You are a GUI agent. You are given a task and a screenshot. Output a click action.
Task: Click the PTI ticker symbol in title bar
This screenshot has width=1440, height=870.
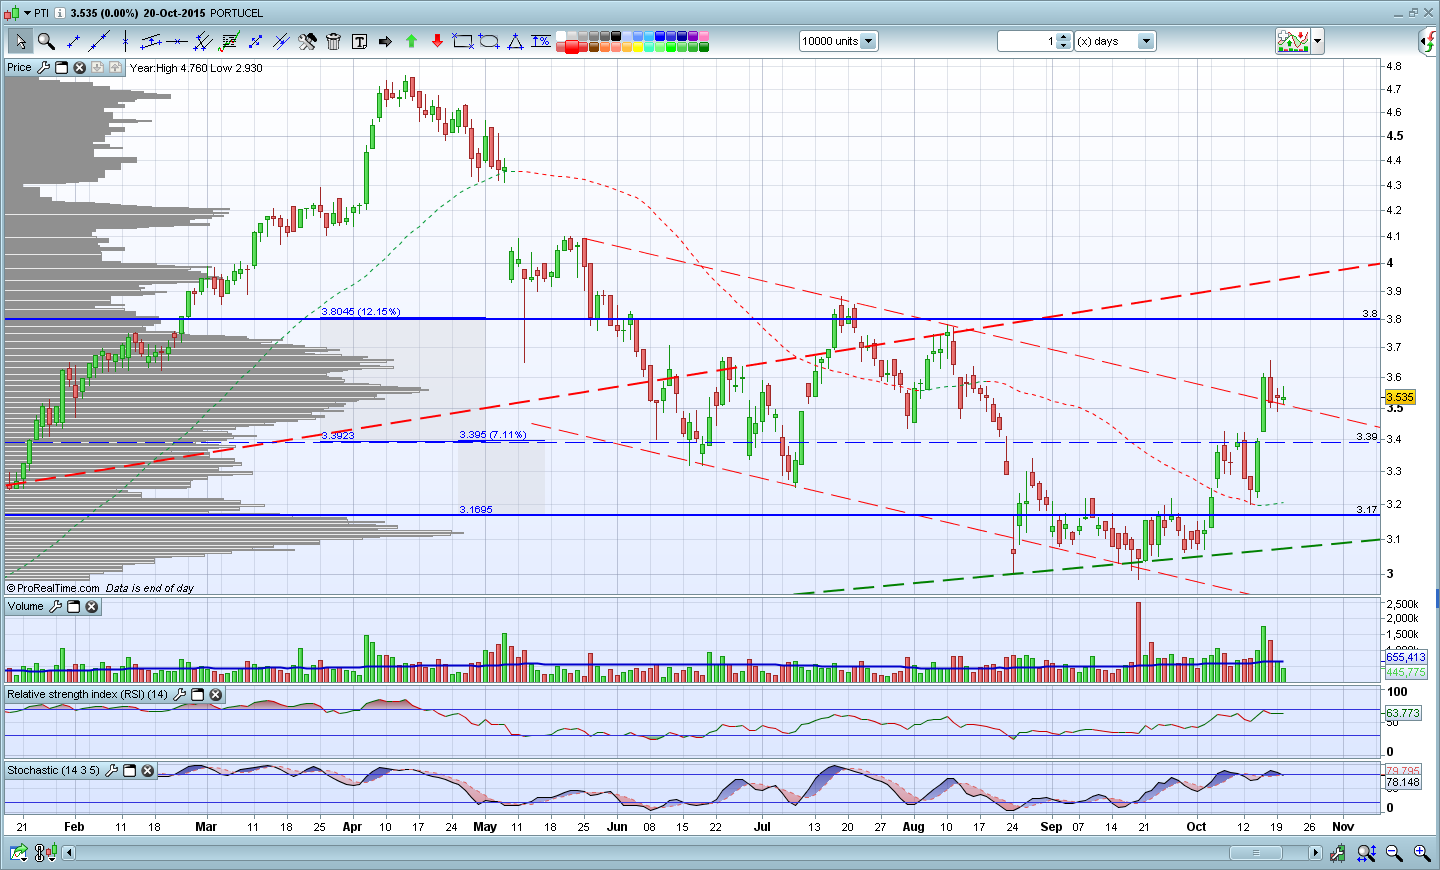pyautogui.click(x=42, y=13)
